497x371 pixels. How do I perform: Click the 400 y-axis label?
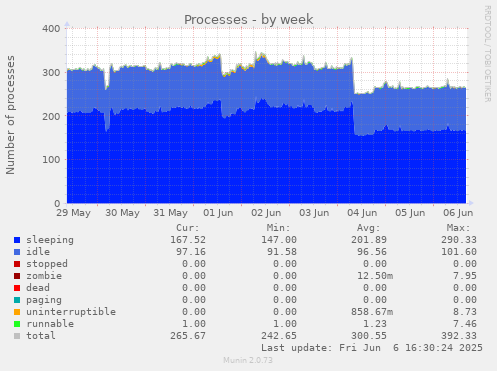51,29
